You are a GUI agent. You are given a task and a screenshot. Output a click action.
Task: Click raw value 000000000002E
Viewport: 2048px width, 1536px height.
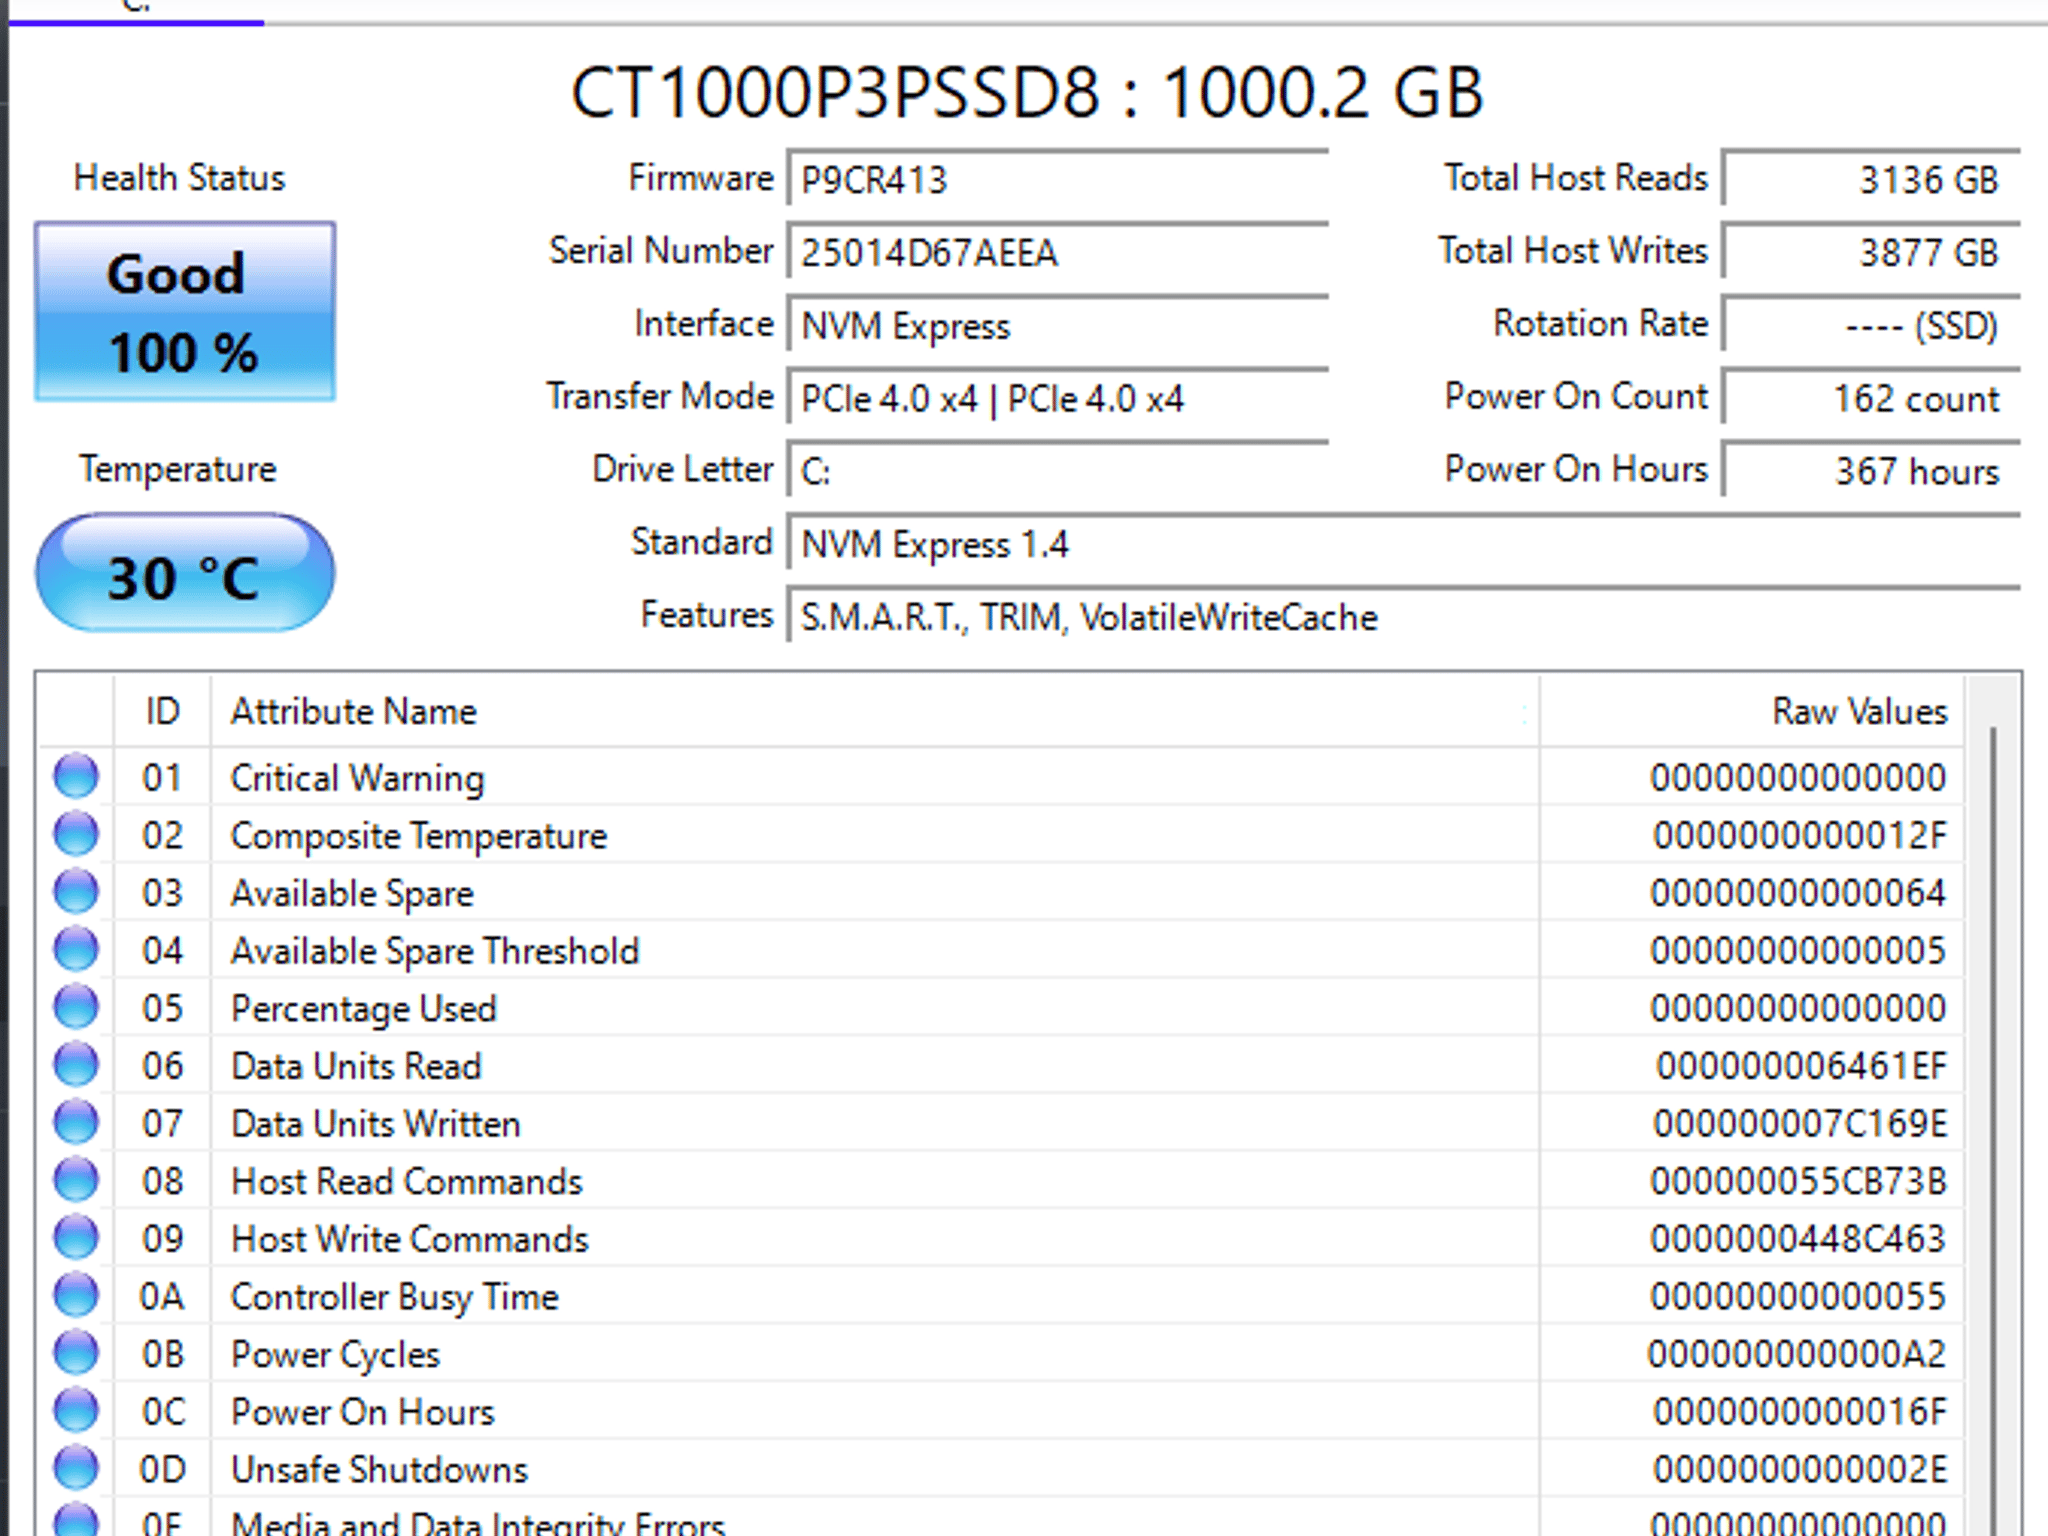tap(1800, 1470)
